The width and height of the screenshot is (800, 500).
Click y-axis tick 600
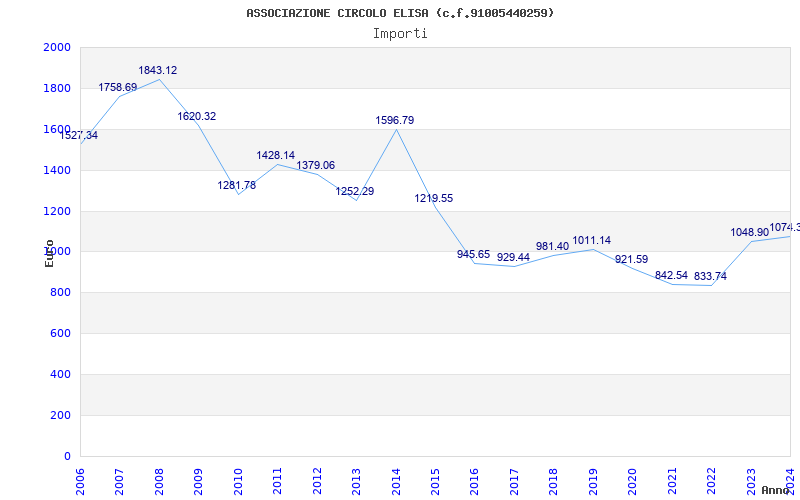(61, 333)
